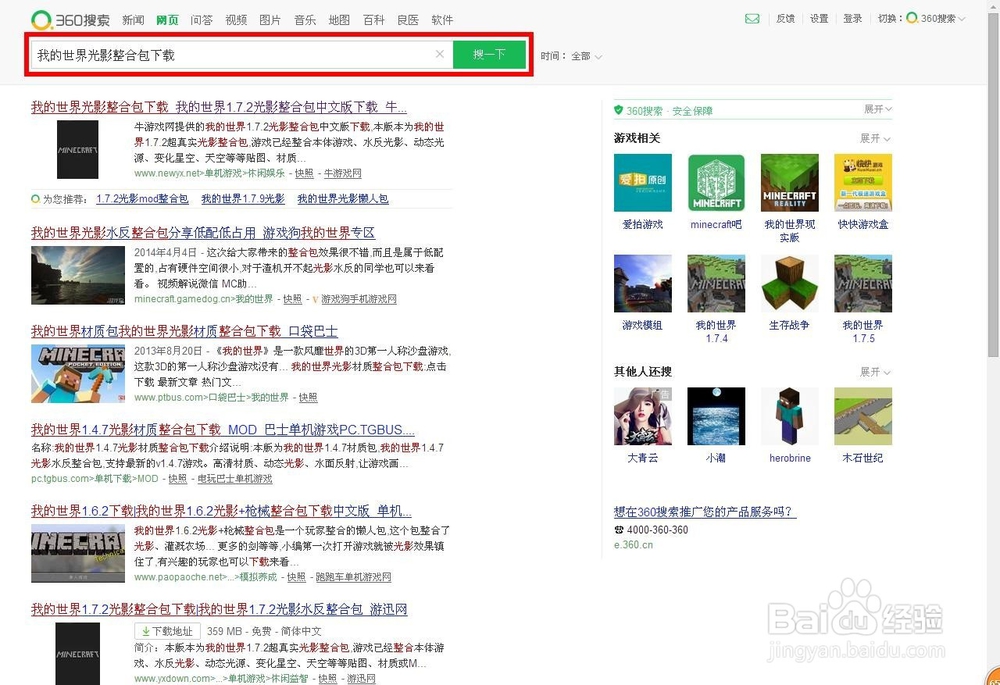Screen dimensions: 1000x685
Task: Switch to the 视频 tab
Action: point(236,20)
